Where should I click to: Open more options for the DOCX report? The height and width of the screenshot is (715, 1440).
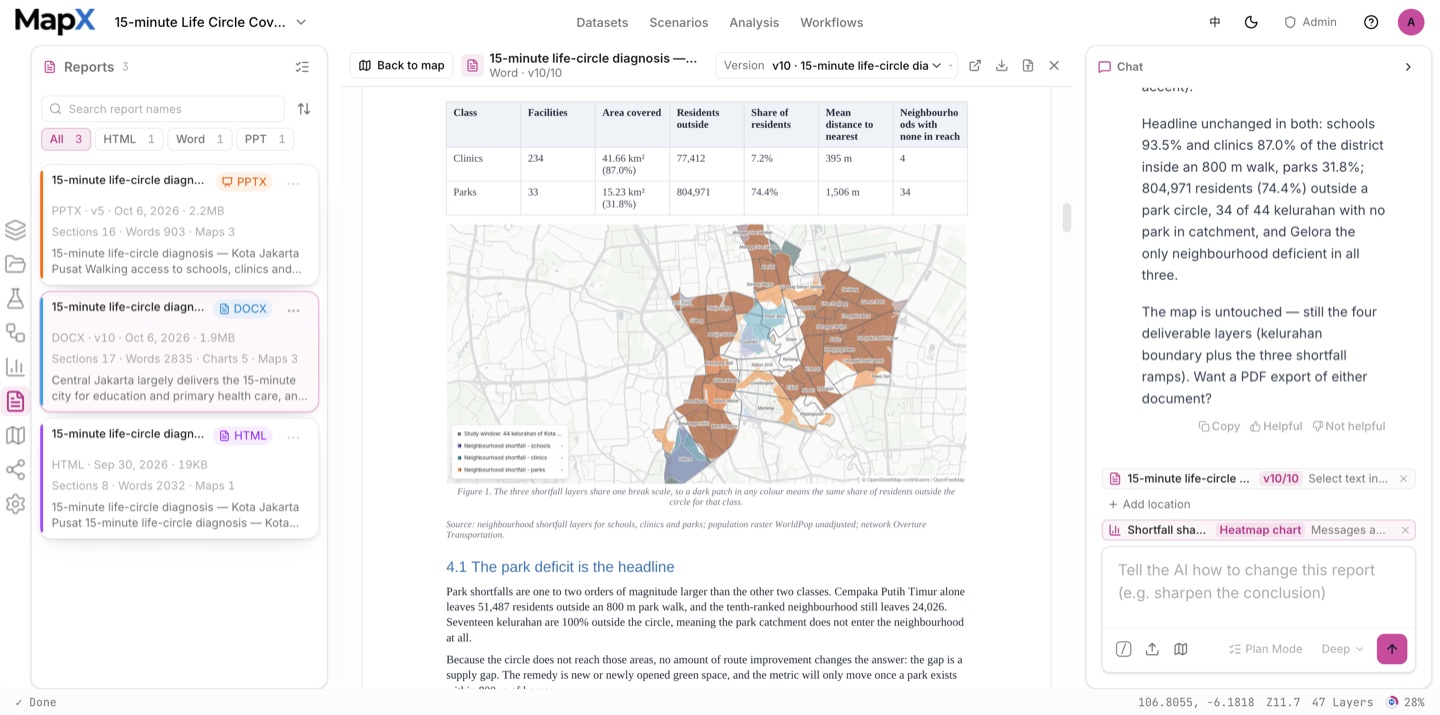(293, 310)
